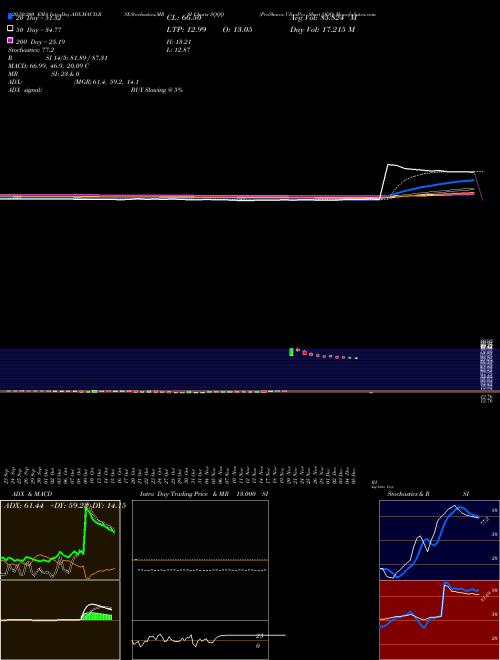Screen dimensions: 500x660
Task: Click the "(MGR) 61.4, 59.2, 14.1" ADX value
Action: point(106,82)
